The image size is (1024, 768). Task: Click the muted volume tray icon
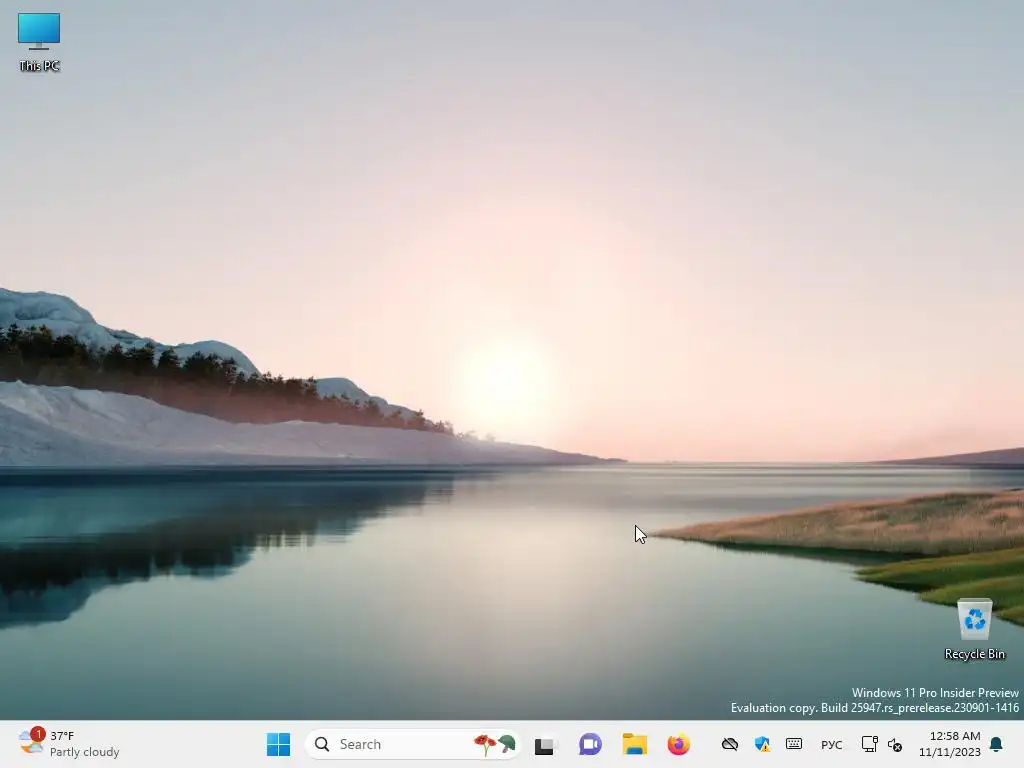tap(895, 744)
